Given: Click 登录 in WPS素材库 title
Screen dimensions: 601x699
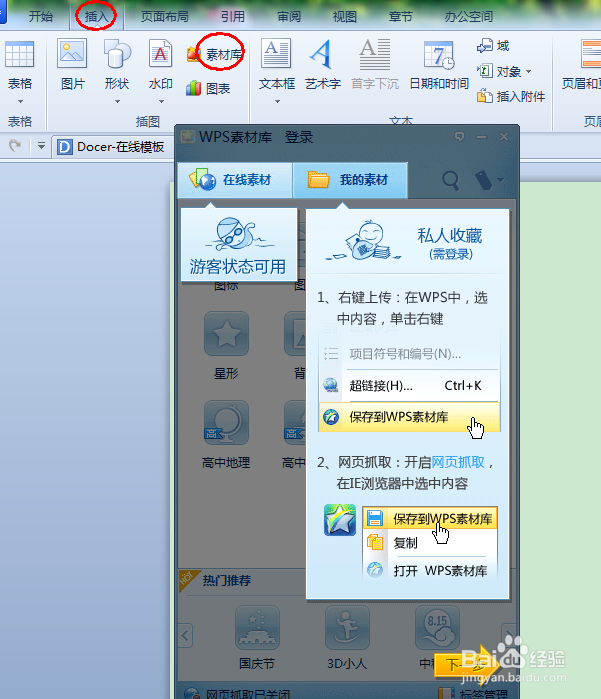Looking at the screenshot, I should 299,137.
